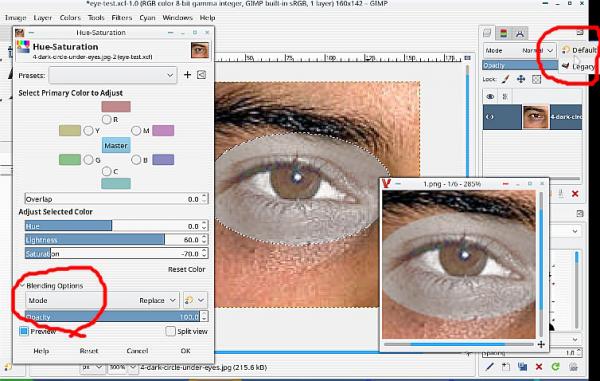Image resolution: width=600 pixels, height=381 pixels.
Task: Edit the brush with pencil icon
Action: (x=489, y=367)
